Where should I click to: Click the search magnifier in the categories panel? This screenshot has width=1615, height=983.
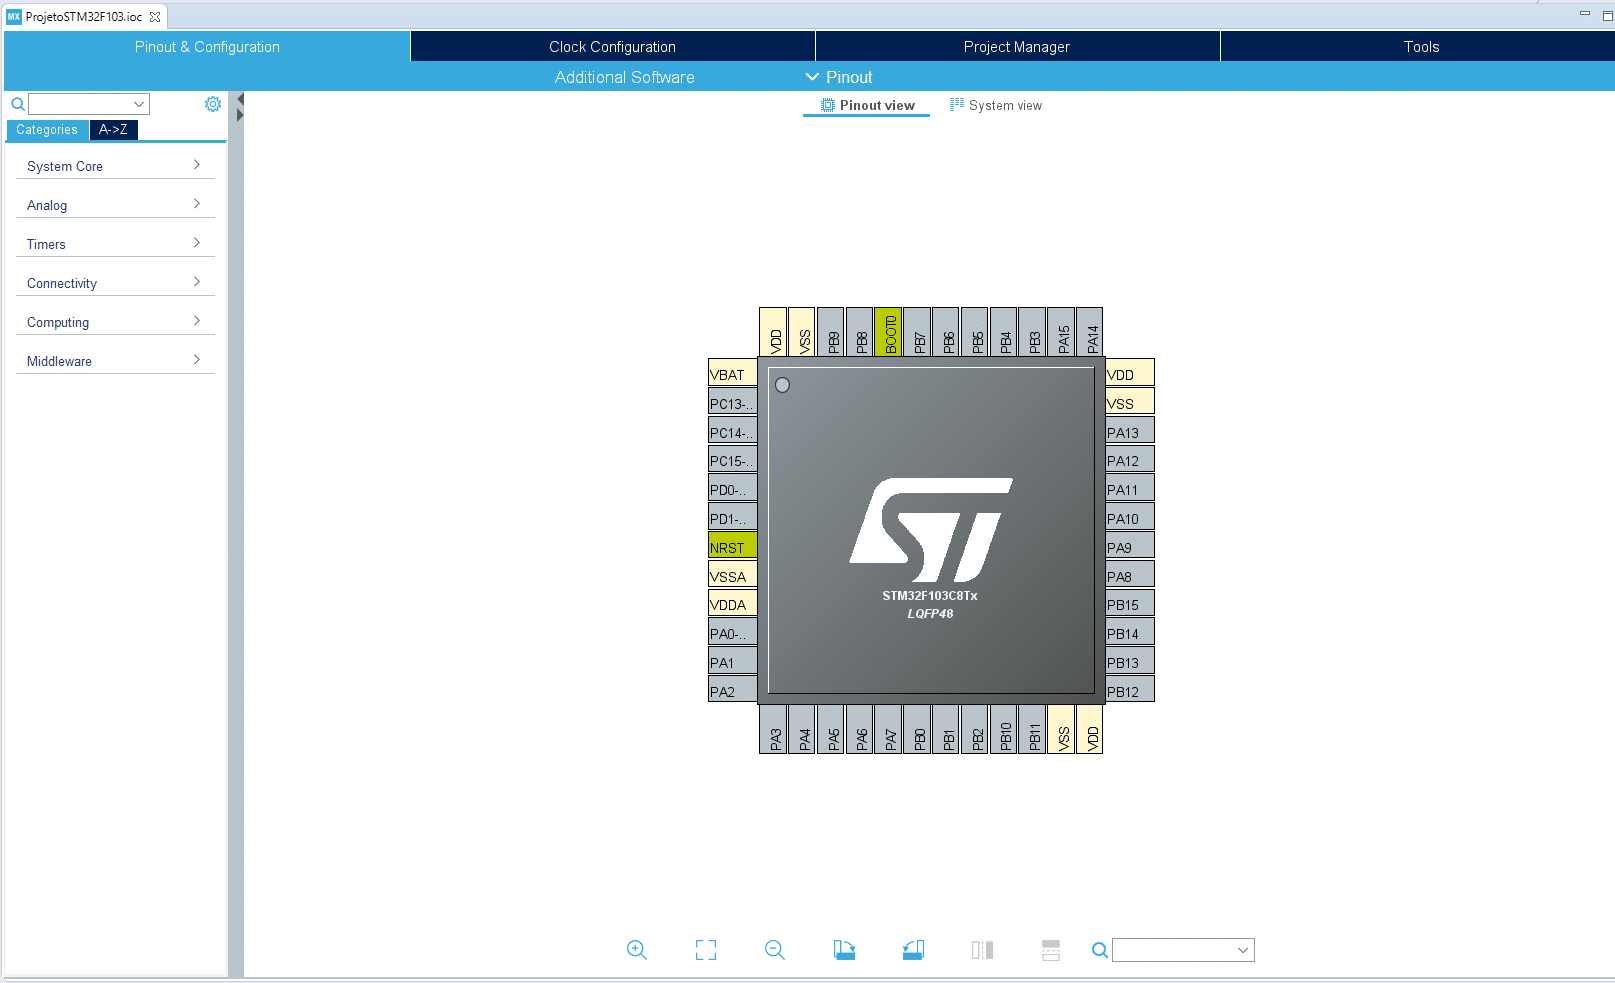pyautogui.click(x=18, y=104)
